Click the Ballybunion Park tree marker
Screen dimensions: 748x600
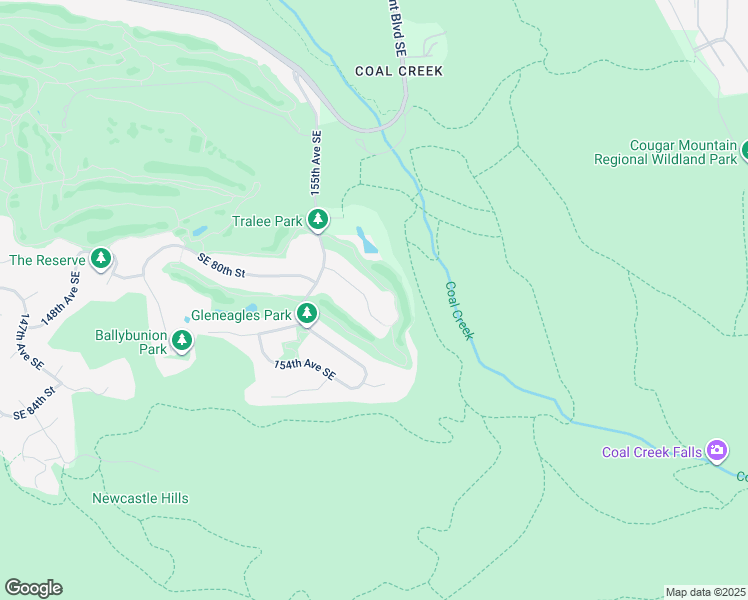click(x=181, y=341)
